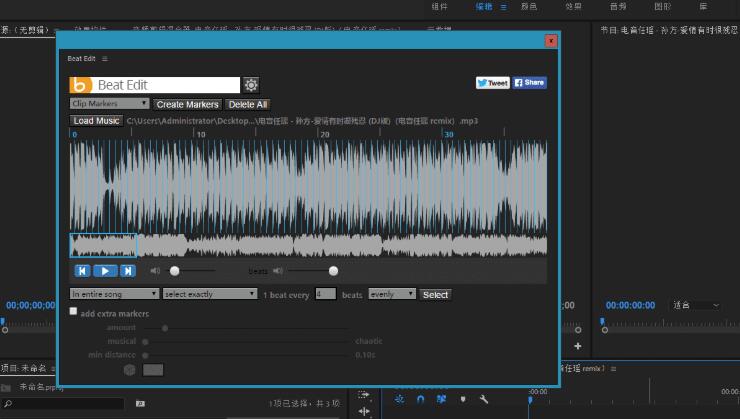This screenshot has width=740, height=419.
Task: Open the Beat Edit panel menu icon
Action: tap(105, 59)
